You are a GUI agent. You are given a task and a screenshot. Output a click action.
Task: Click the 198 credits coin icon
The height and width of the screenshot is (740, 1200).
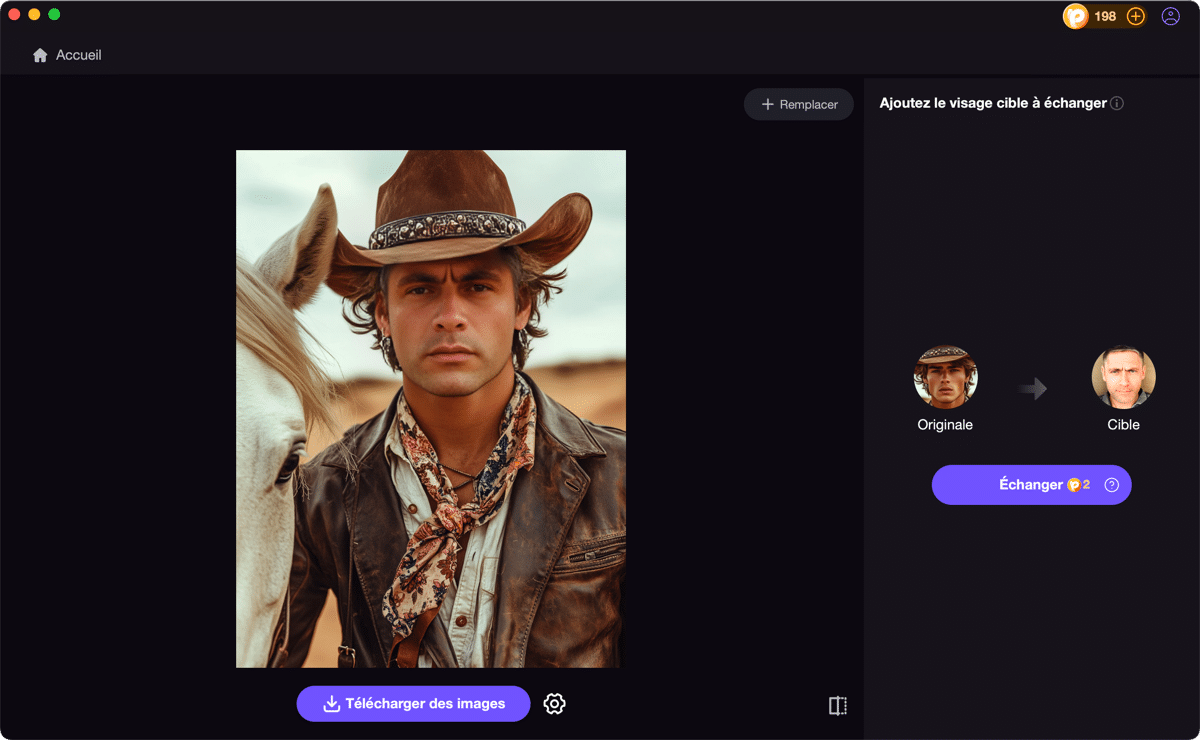coord(1075,16)
